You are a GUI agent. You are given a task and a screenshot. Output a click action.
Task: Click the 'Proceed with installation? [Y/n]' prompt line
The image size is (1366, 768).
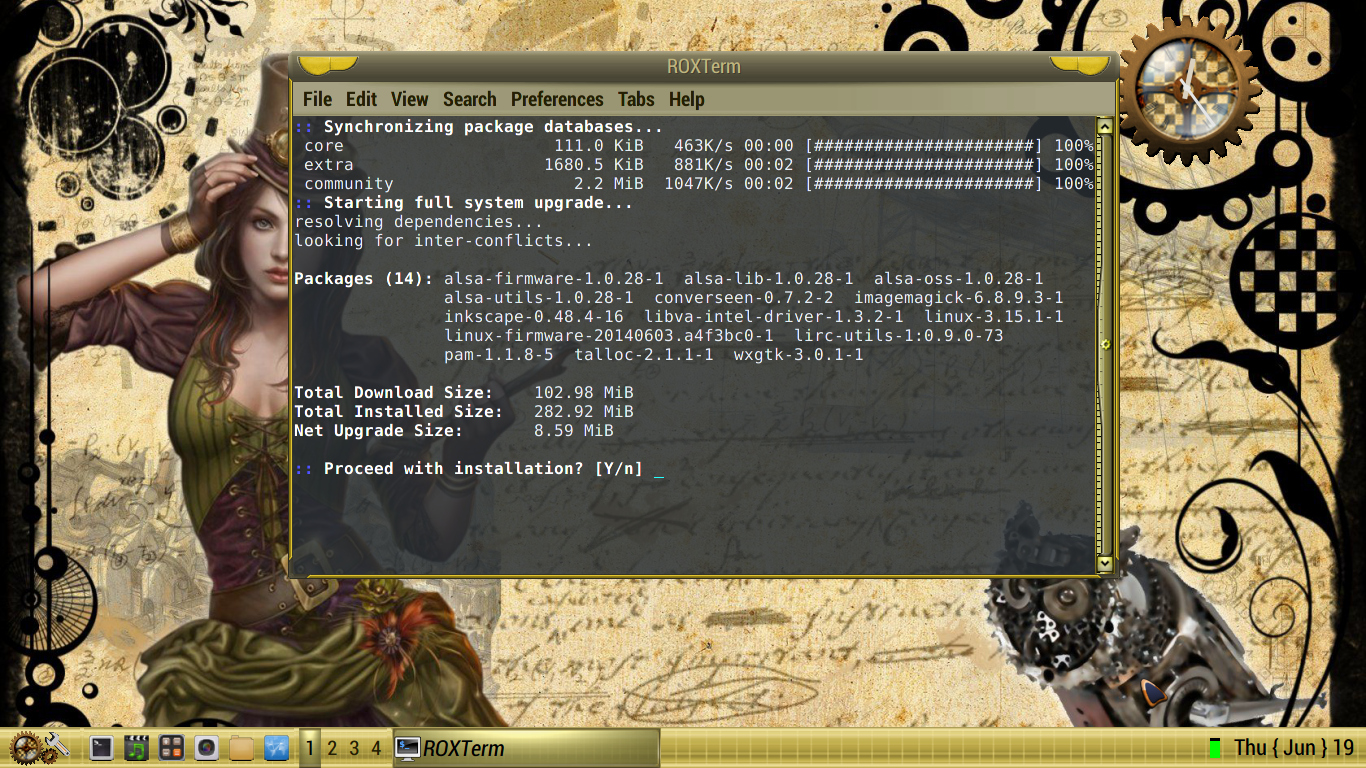coord(479,469)
